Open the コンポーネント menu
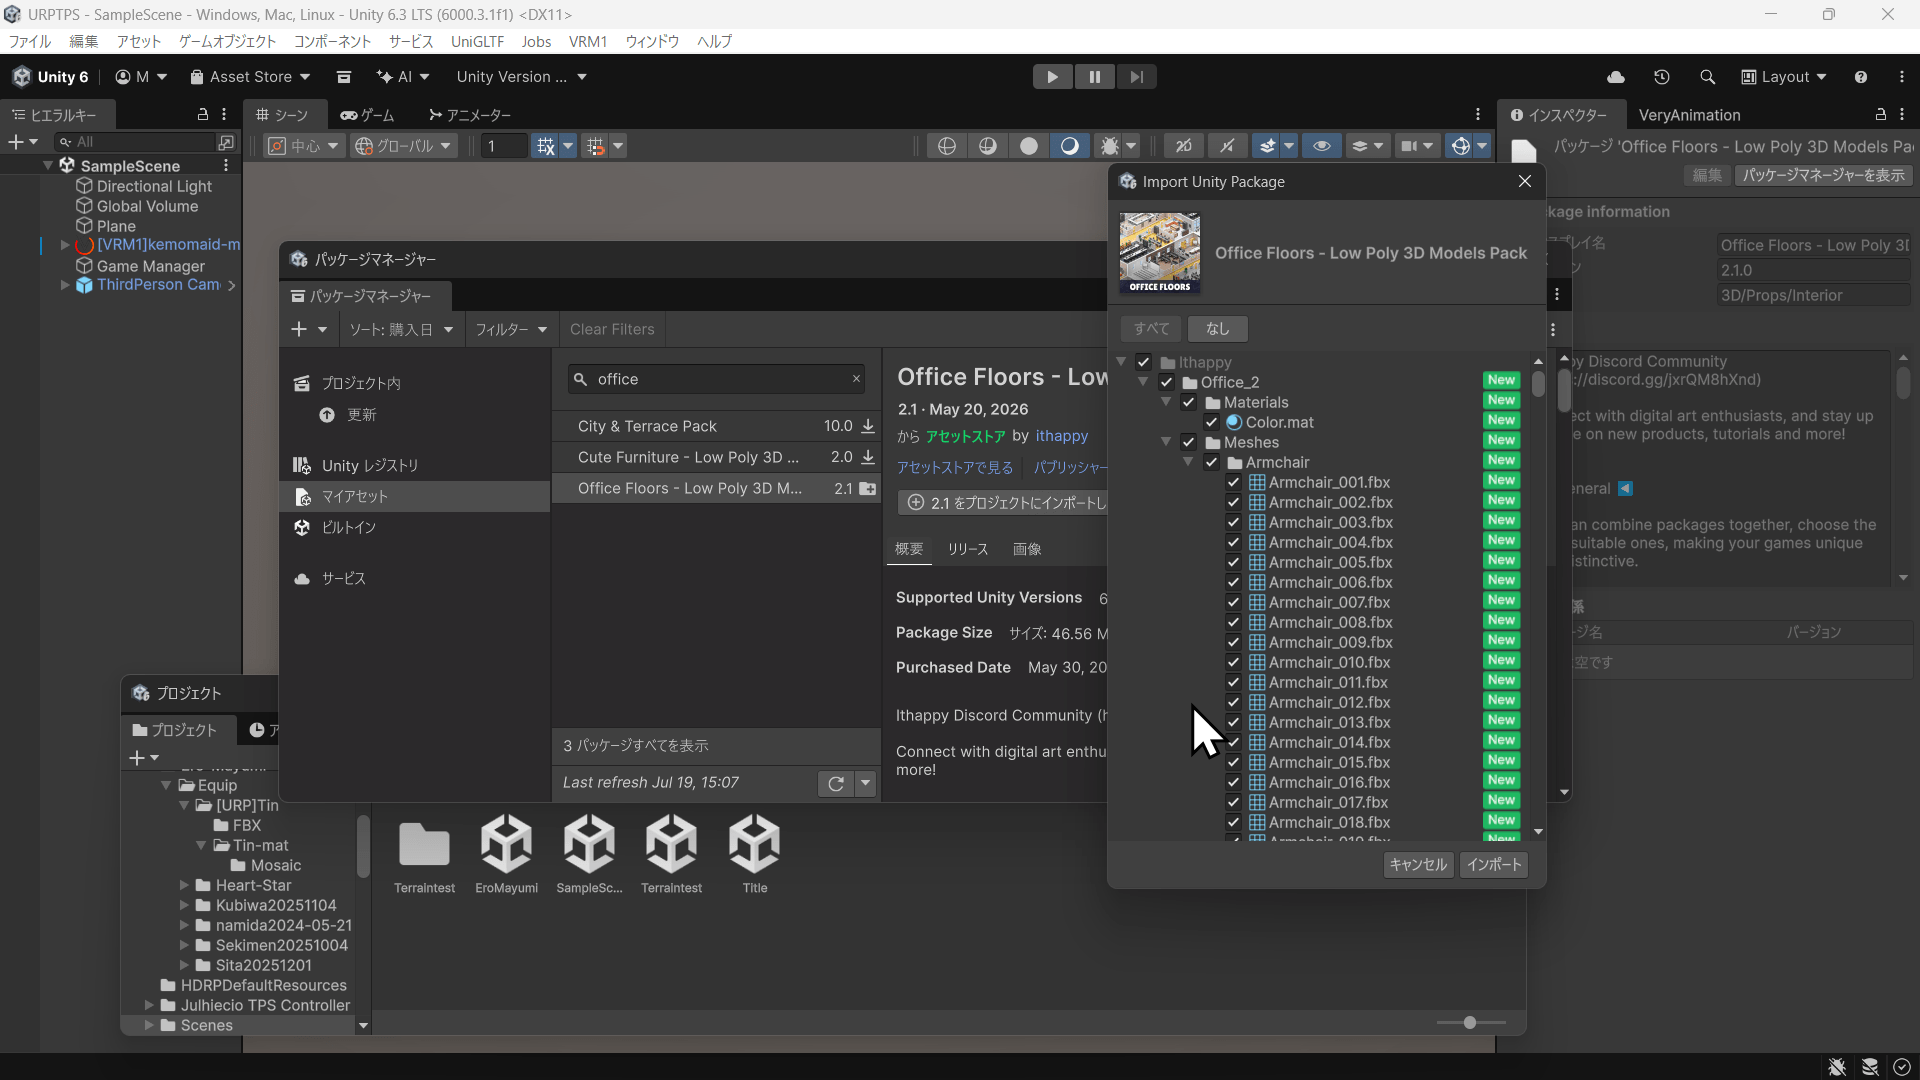The height and width of the screenshot is (1080, 1920). tap(332, 41)
